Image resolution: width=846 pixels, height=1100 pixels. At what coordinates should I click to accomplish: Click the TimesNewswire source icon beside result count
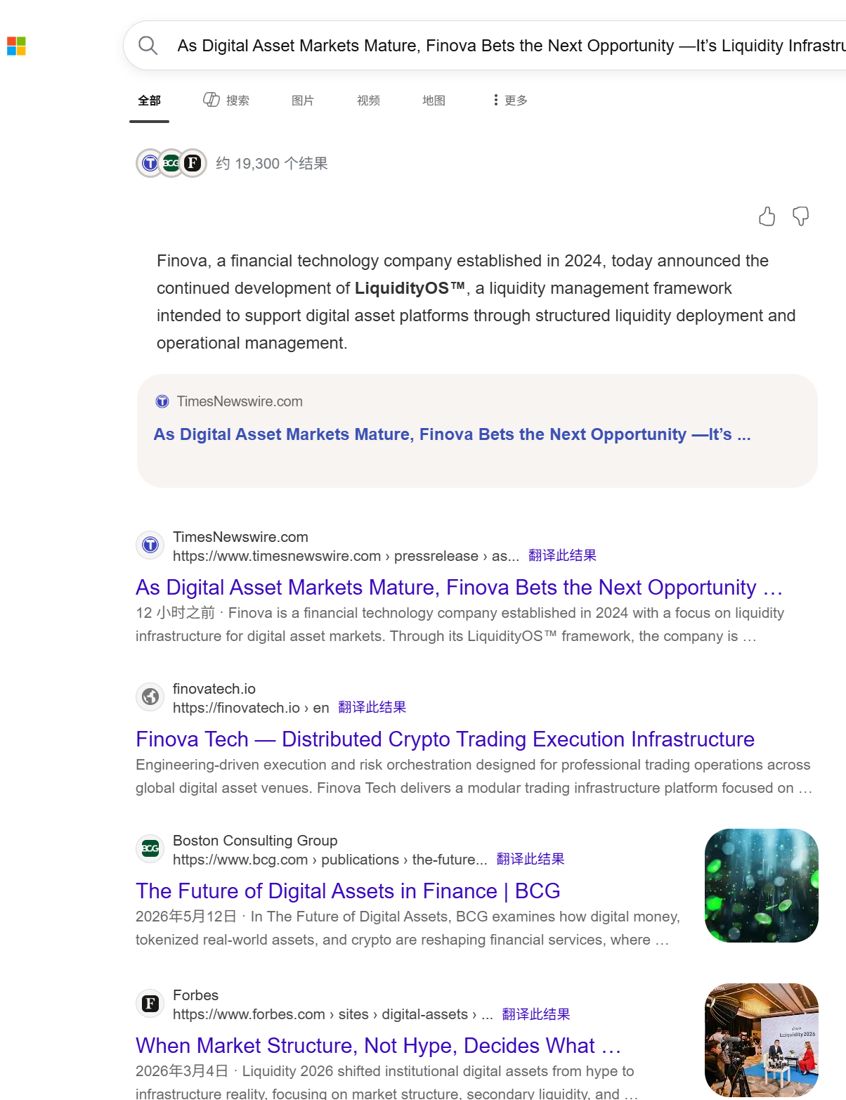[150, 163]
